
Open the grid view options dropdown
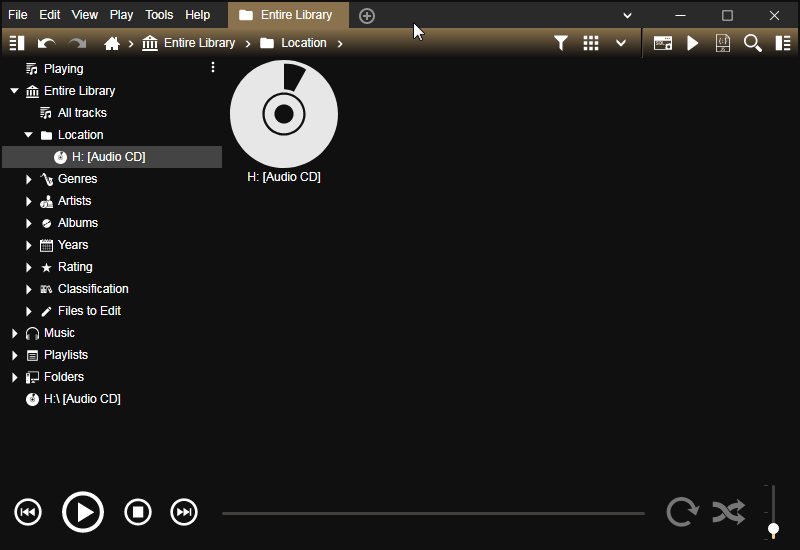click(x=621, y=43)
